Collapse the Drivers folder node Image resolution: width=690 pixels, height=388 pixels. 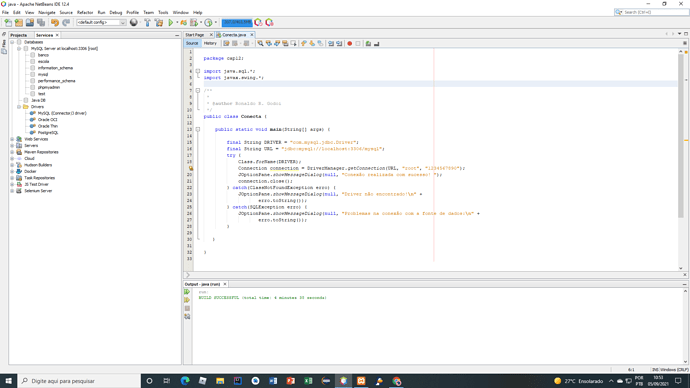tap(19, 107)
